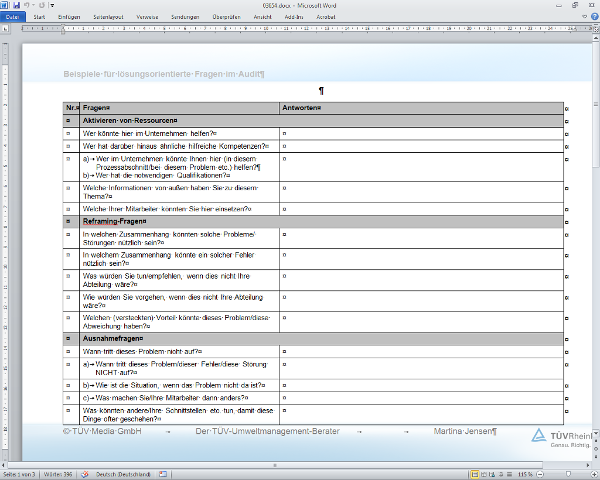Click the spelling check status icon

click(86, 474)
